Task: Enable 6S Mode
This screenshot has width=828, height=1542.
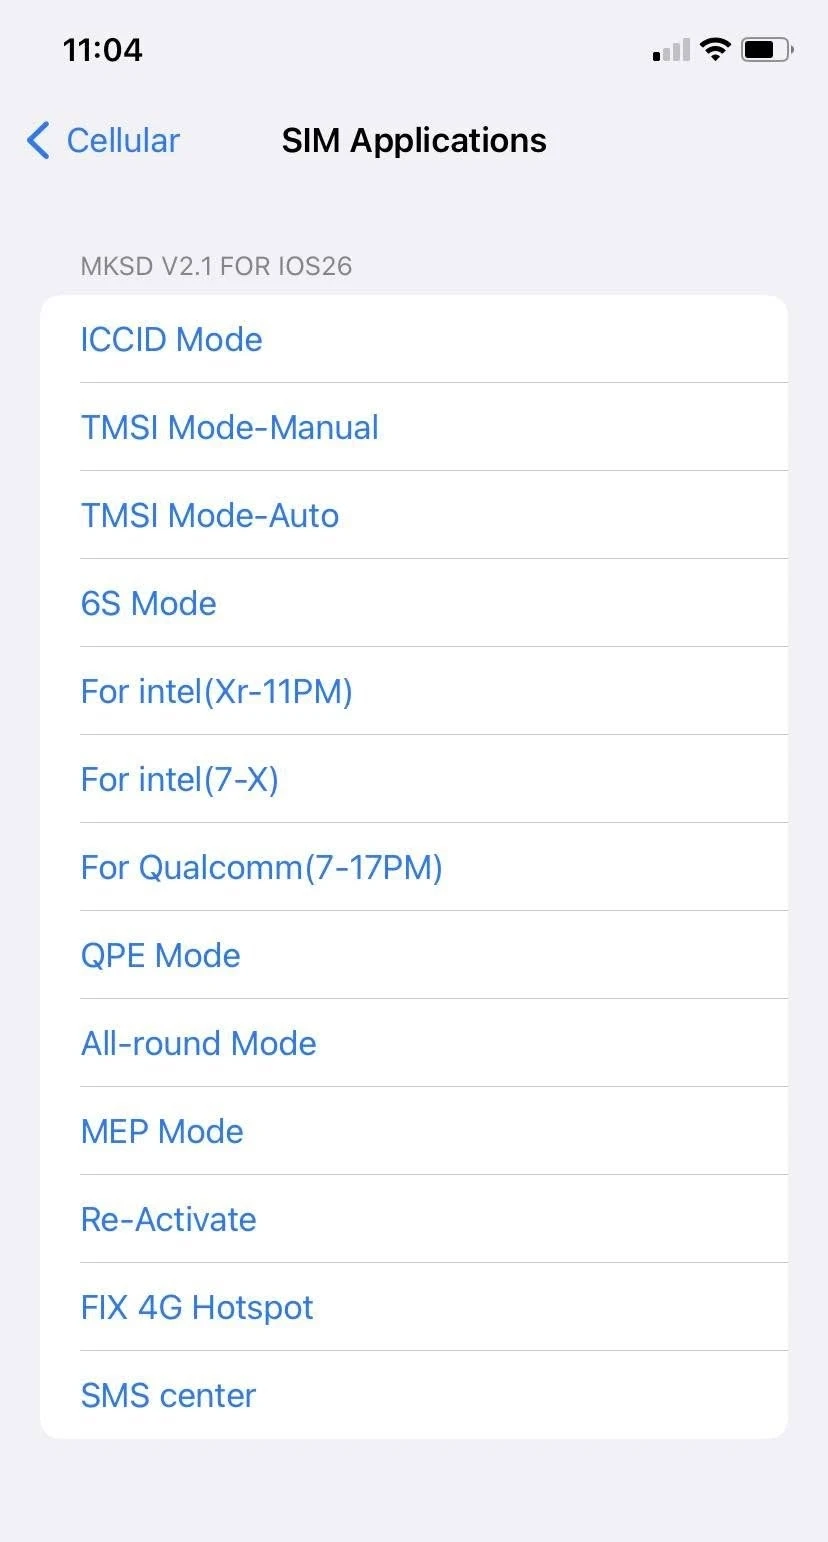Action: pos(148,603)
